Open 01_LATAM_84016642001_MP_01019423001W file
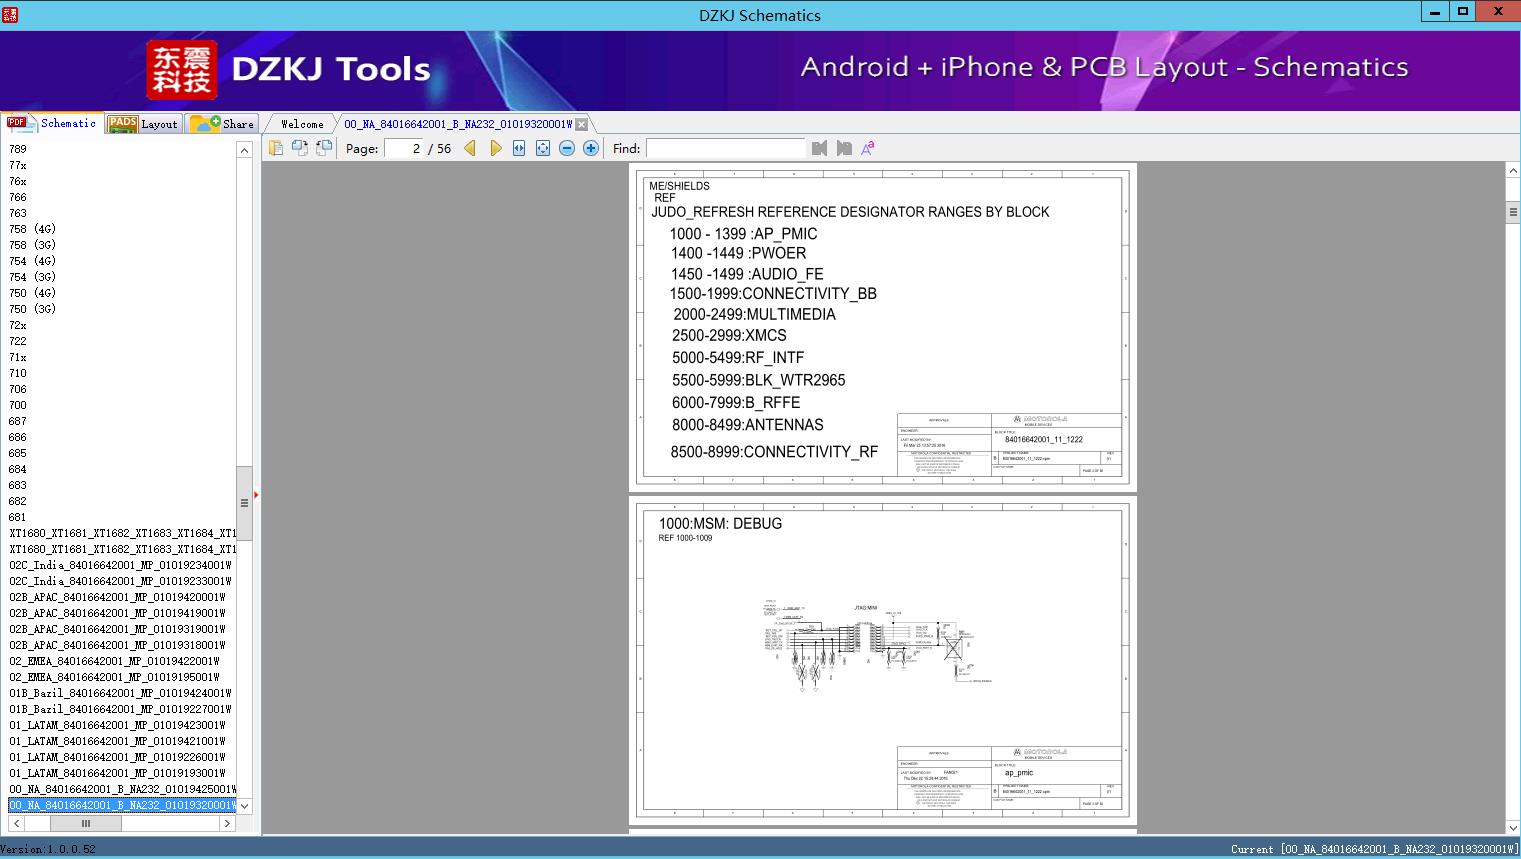Viewport: 1521px width, 859px height. 118,725
